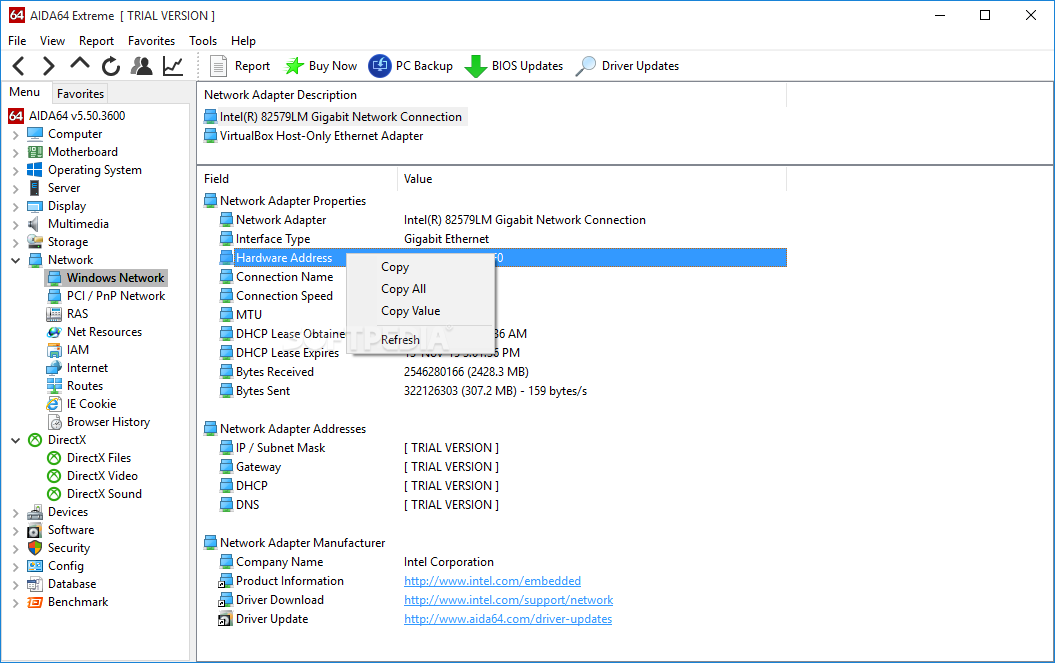Switch to the Favorites sidebar tab
Image resolution: width=1055 pixels, height=663 pixels.
click(x=80, y=94)
